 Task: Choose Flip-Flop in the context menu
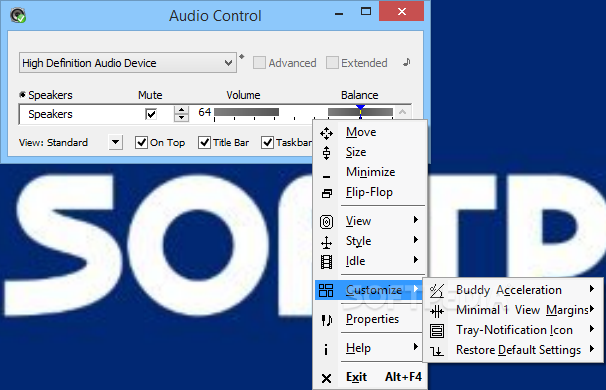[x=371, y=192]
